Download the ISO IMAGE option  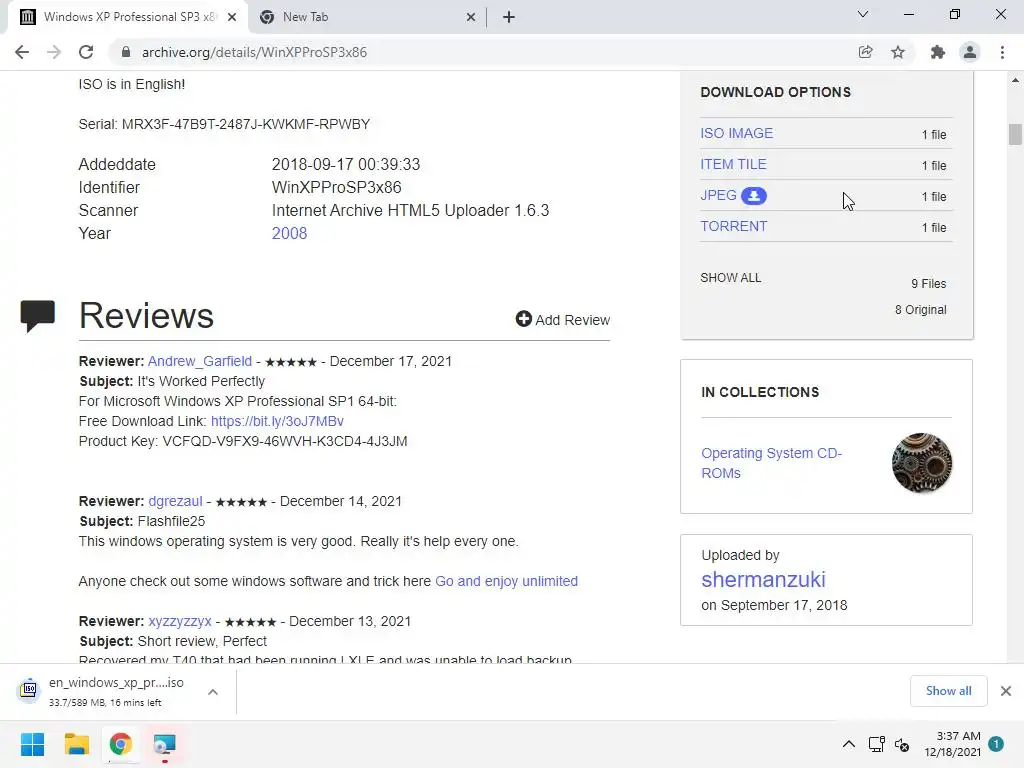click(x=737, y=133)
